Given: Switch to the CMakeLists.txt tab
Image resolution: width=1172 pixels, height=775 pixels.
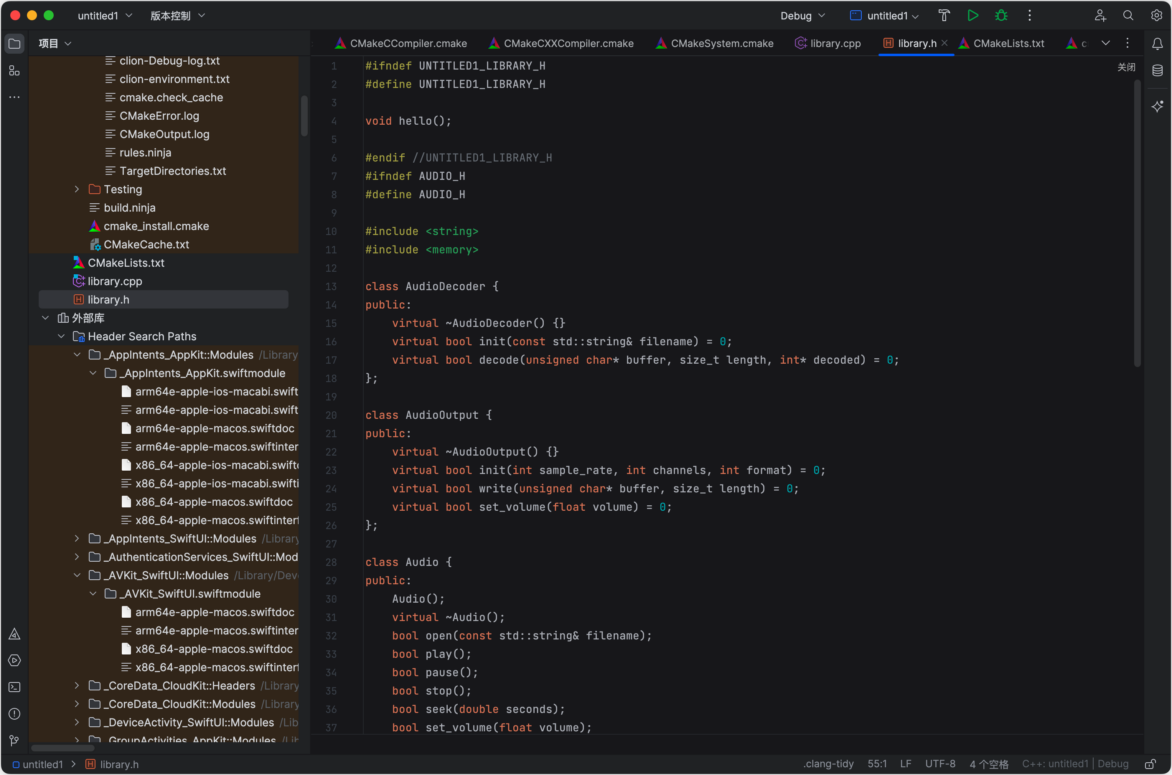Looking at the screenshot, I should [1002, 43].
